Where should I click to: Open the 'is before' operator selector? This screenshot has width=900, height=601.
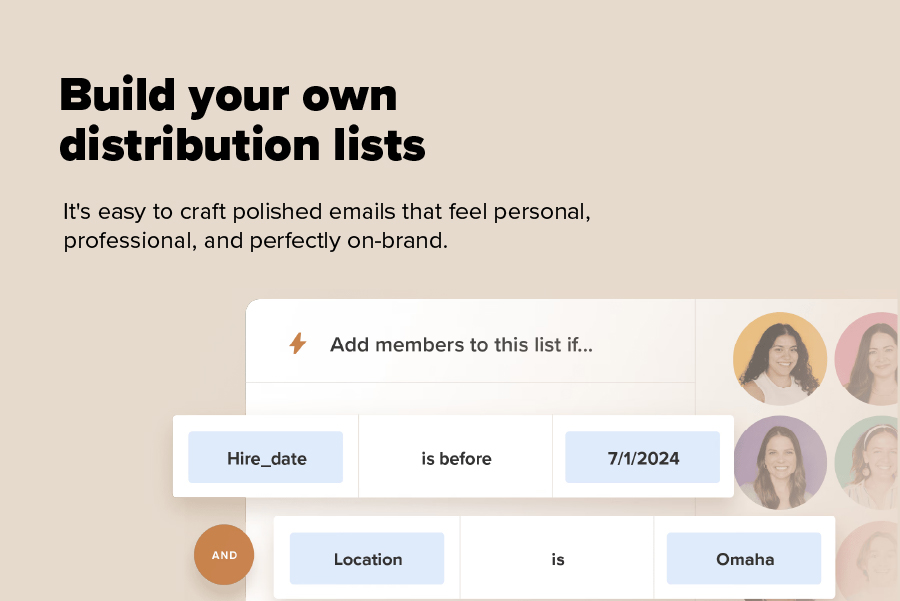(456, 458)
